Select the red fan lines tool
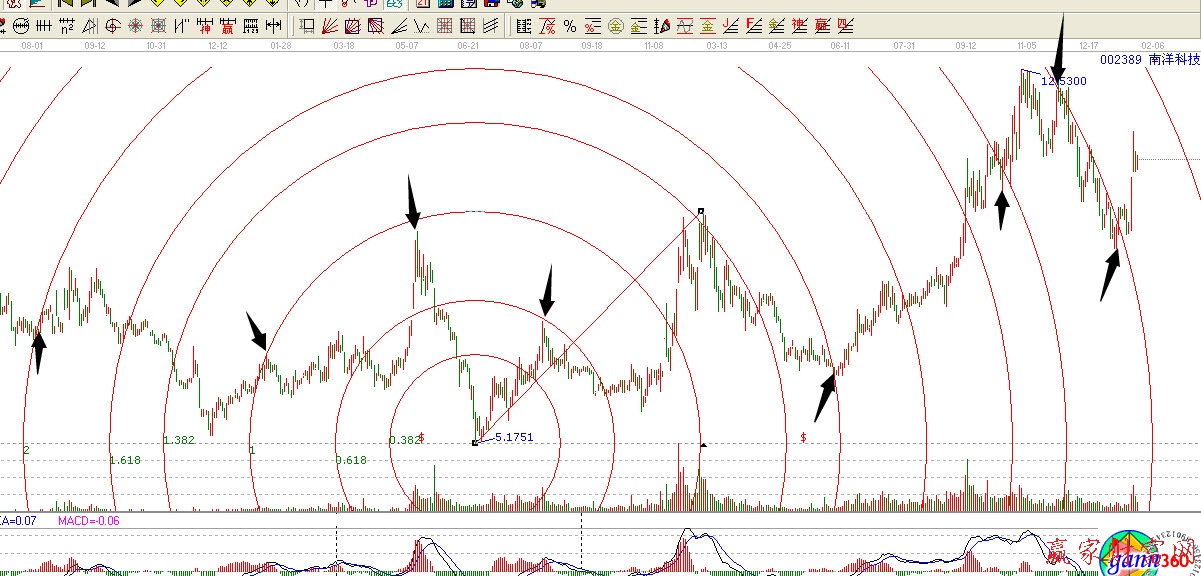 pos(329,26)
